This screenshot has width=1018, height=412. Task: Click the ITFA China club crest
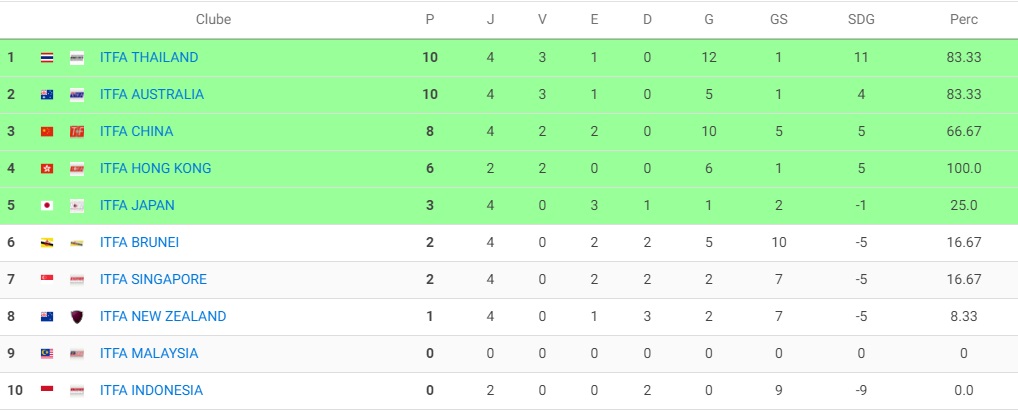[x=77, y=132]
